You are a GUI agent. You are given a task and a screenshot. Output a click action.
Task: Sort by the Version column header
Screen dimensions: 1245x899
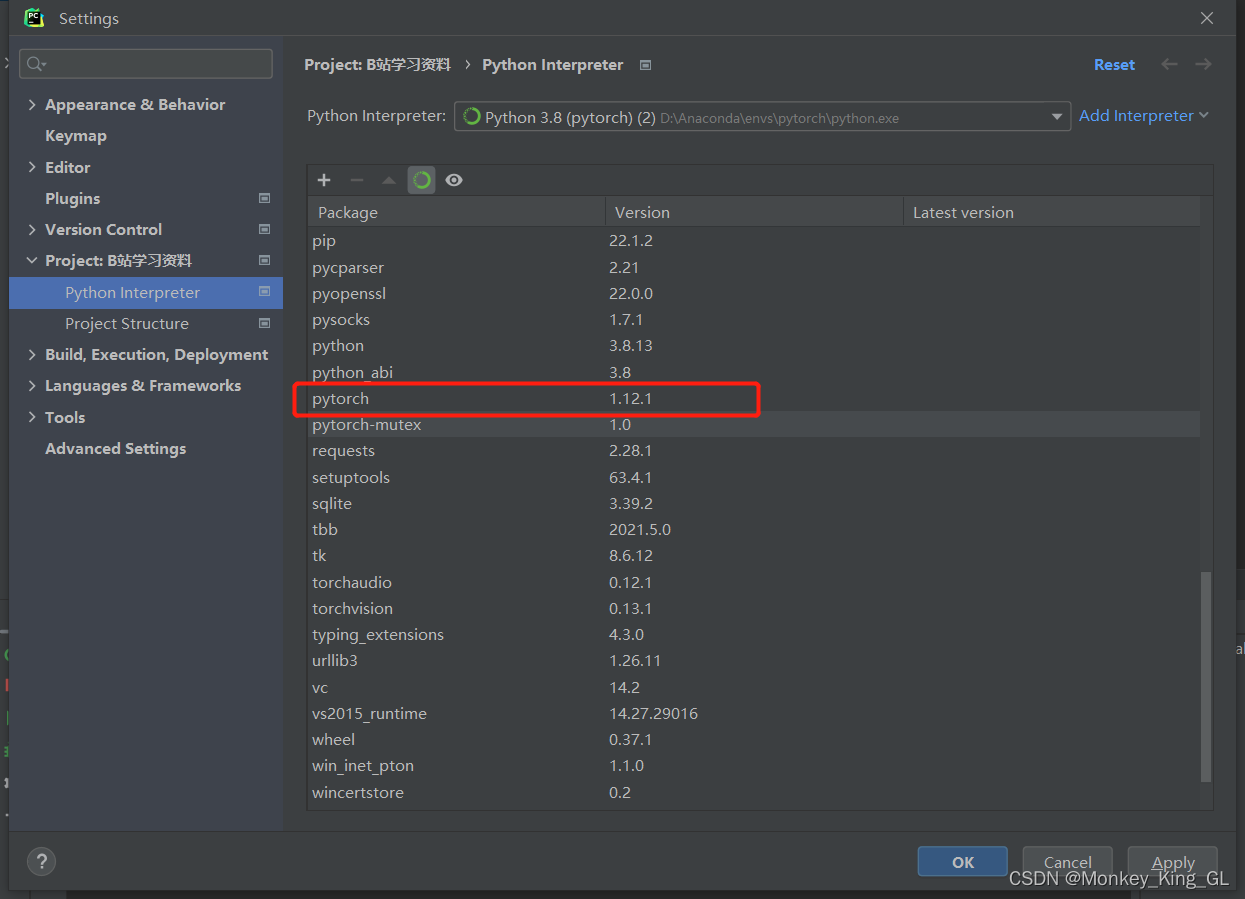[754, 212]
